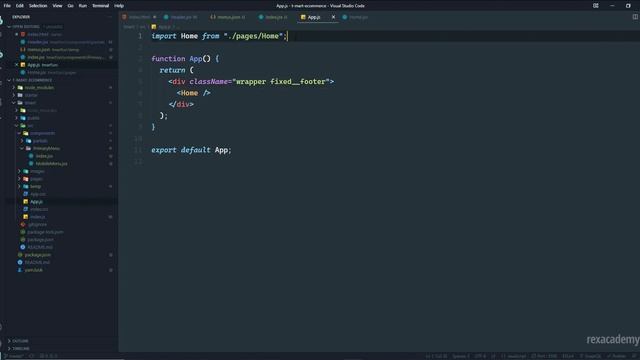Open the Help menu
The image size is (640, 360).
[x=119, y=6]
